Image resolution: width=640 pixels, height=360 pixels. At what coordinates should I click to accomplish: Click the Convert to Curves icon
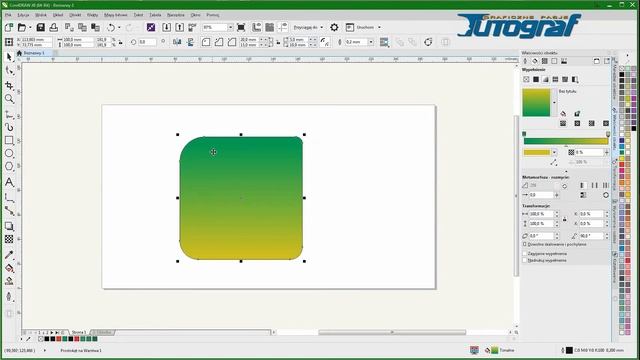click(x=428, y=42)
